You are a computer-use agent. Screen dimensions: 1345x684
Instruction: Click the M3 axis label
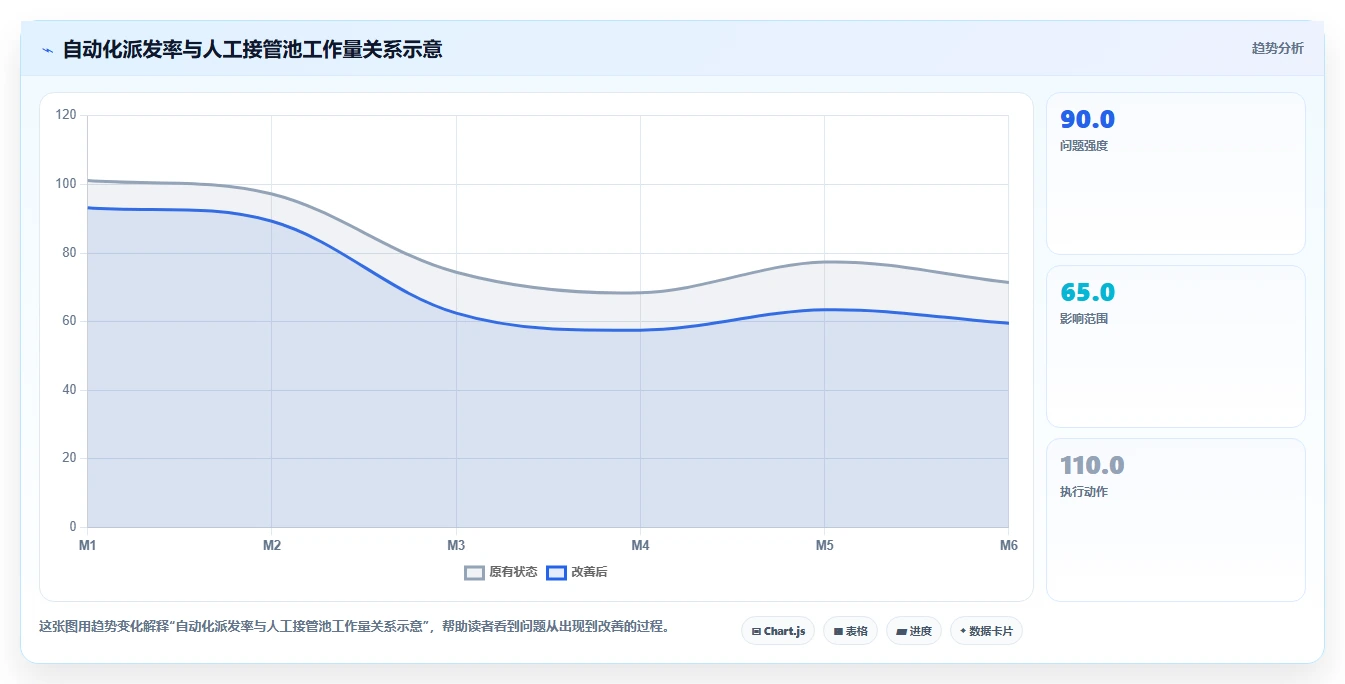pyautogui.click(x=456, y=545)
